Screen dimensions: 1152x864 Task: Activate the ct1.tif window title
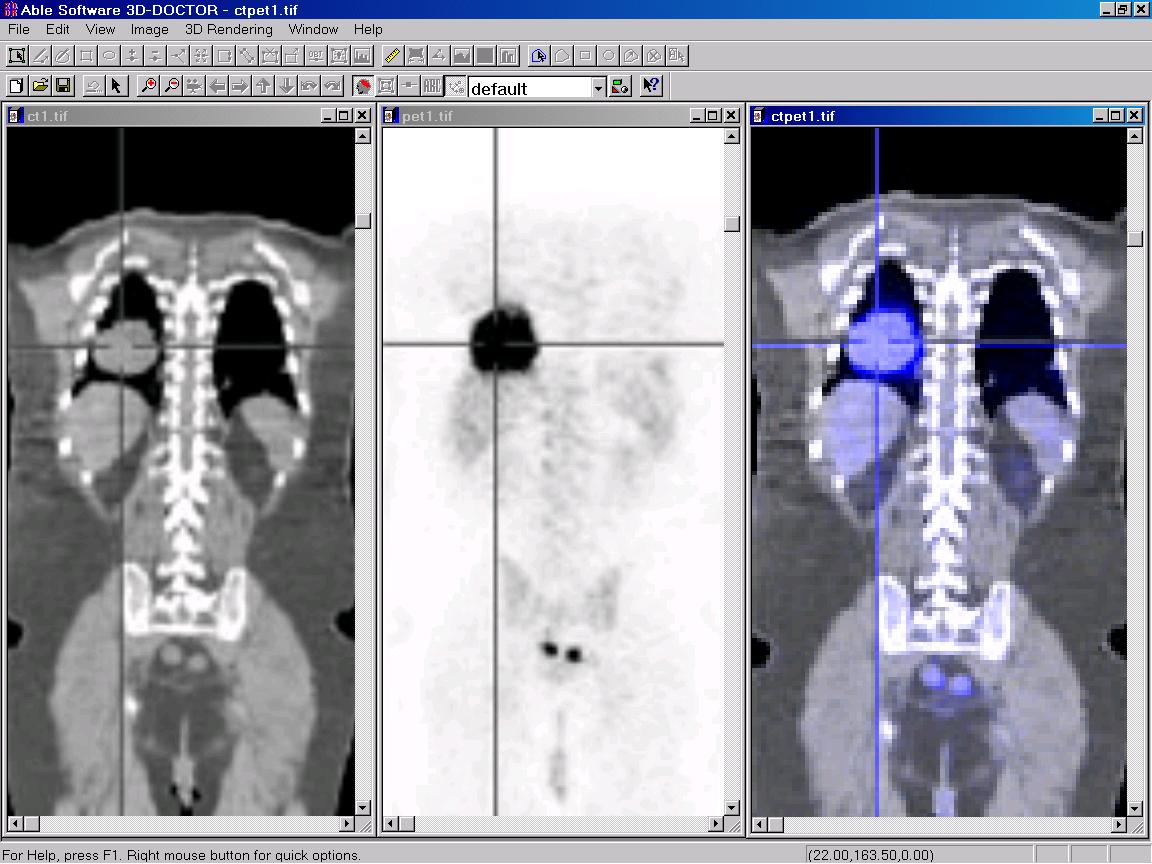click(47, 116)
